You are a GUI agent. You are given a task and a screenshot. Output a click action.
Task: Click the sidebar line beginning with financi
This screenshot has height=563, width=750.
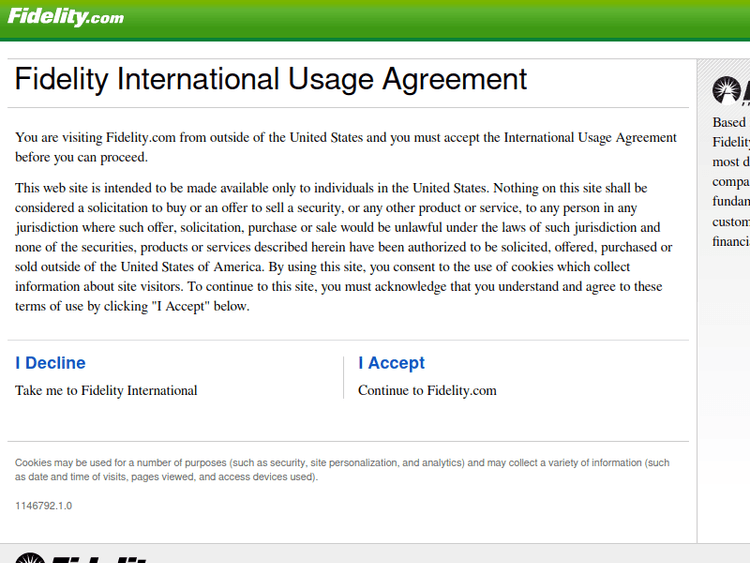pos(731,242)
